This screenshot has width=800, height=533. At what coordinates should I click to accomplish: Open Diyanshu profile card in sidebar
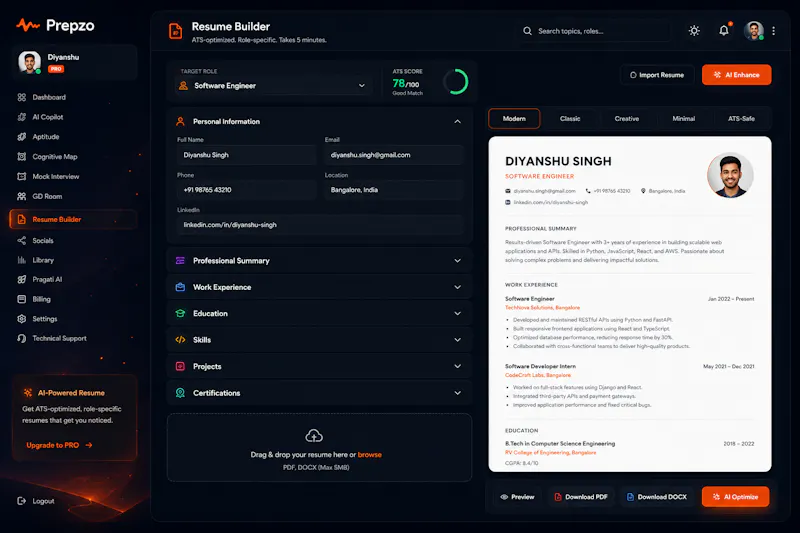(74, 62)
